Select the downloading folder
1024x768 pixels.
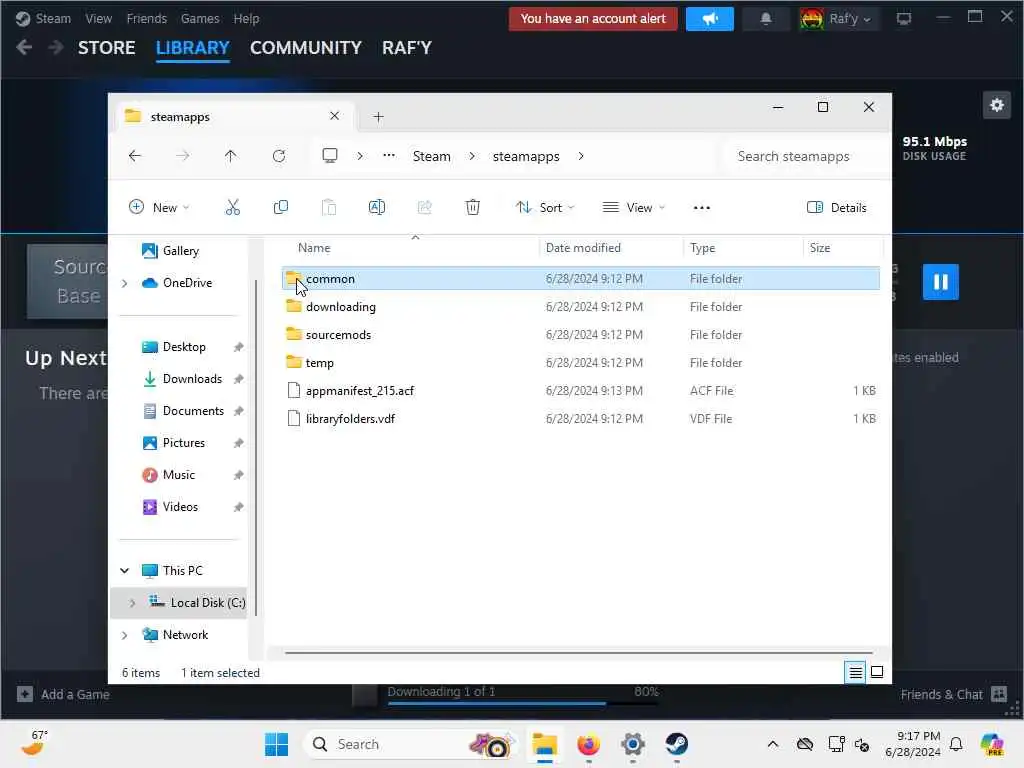(x=581, y=307)
